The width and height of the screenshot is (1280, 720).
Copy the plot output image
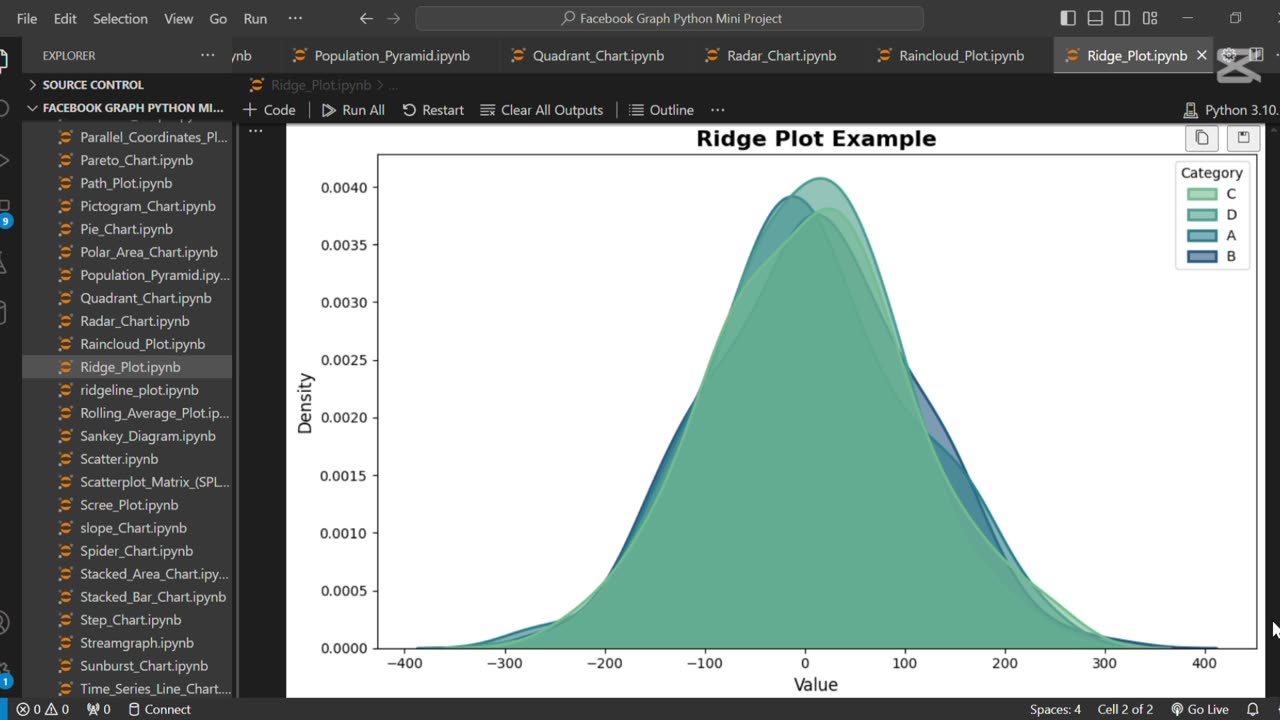tap(1202, 138)
